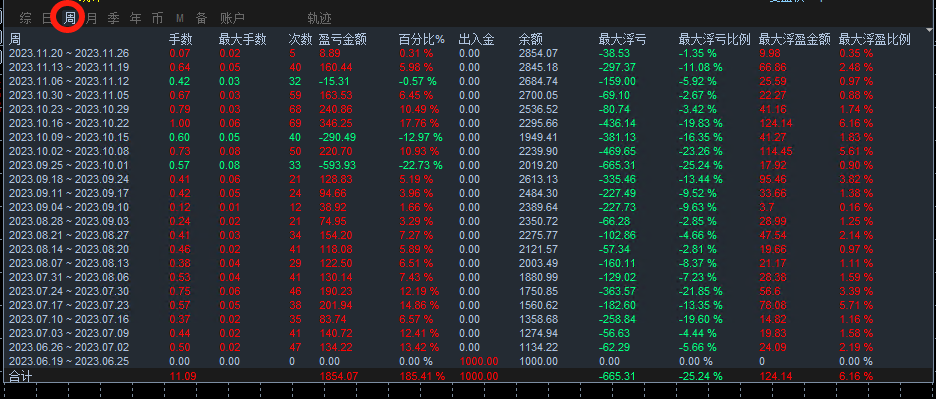
Task: Select week row 2023.06.26 ~ 2023.07.02
Action: [468, 347]
